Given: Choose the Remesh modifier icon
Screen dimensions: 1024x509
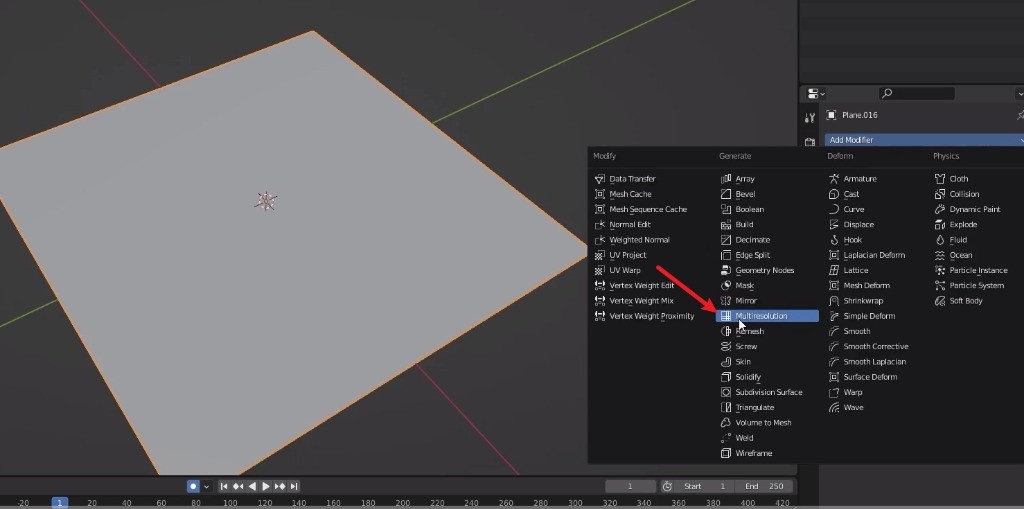Looking at the screenshot, I should (726, 331).
